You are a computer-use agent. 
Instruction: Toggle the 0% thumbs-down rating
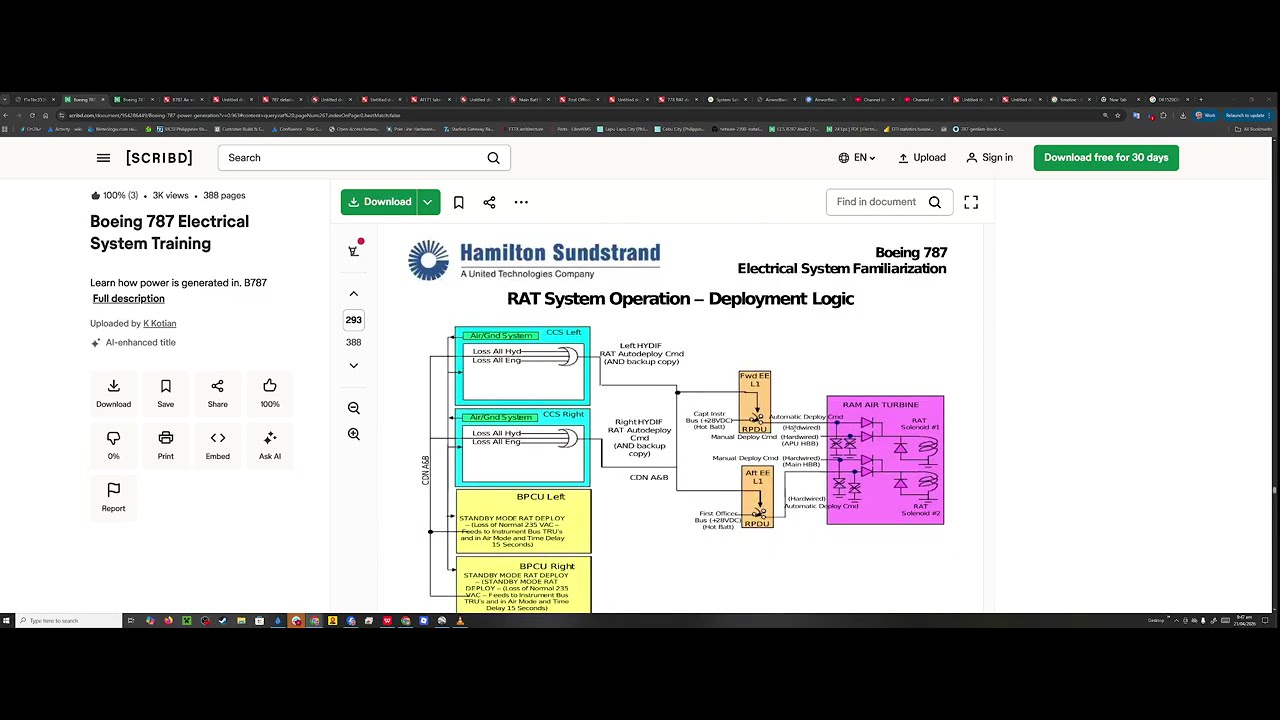(x=113, y=446)
